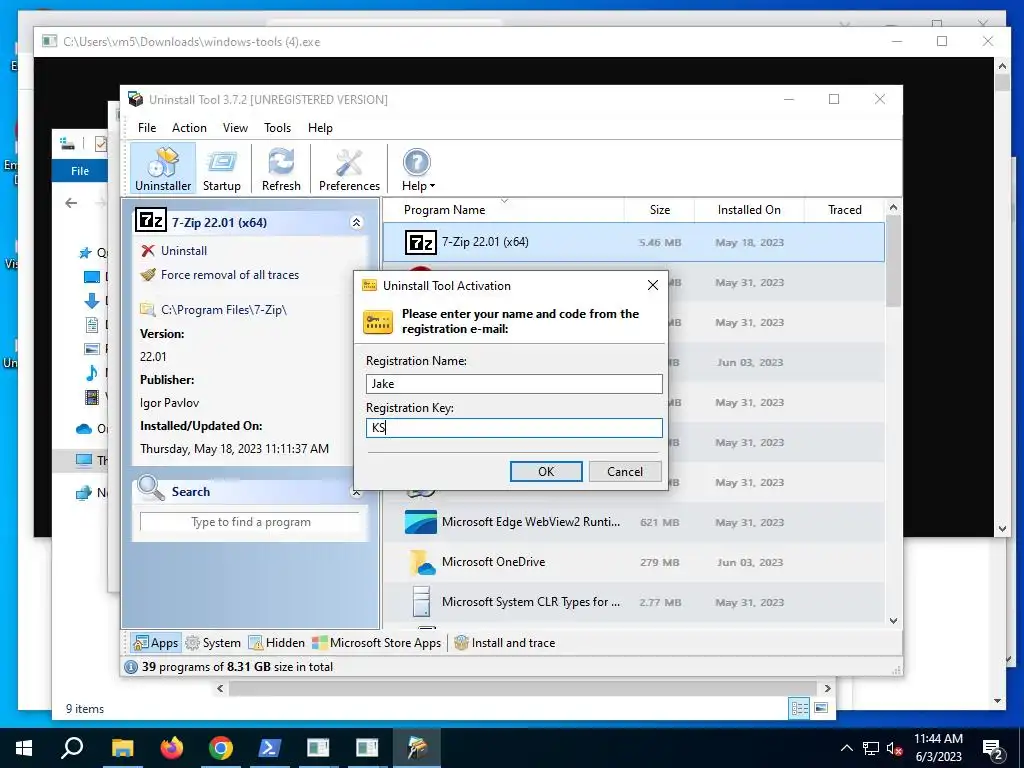The image size is (1024, 768).
Task: Choose Force removal of all traces
Action: point(220,275)
